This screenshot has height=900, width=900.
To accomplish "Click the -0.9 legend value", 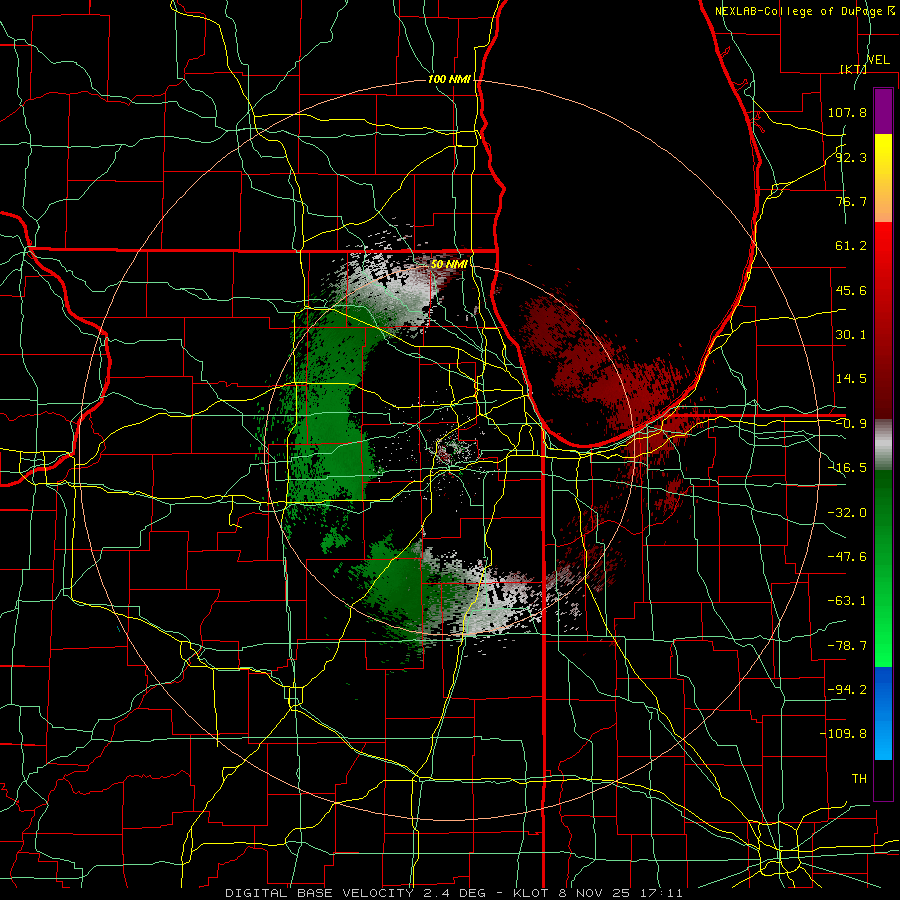I will click(x=851, y=424).
